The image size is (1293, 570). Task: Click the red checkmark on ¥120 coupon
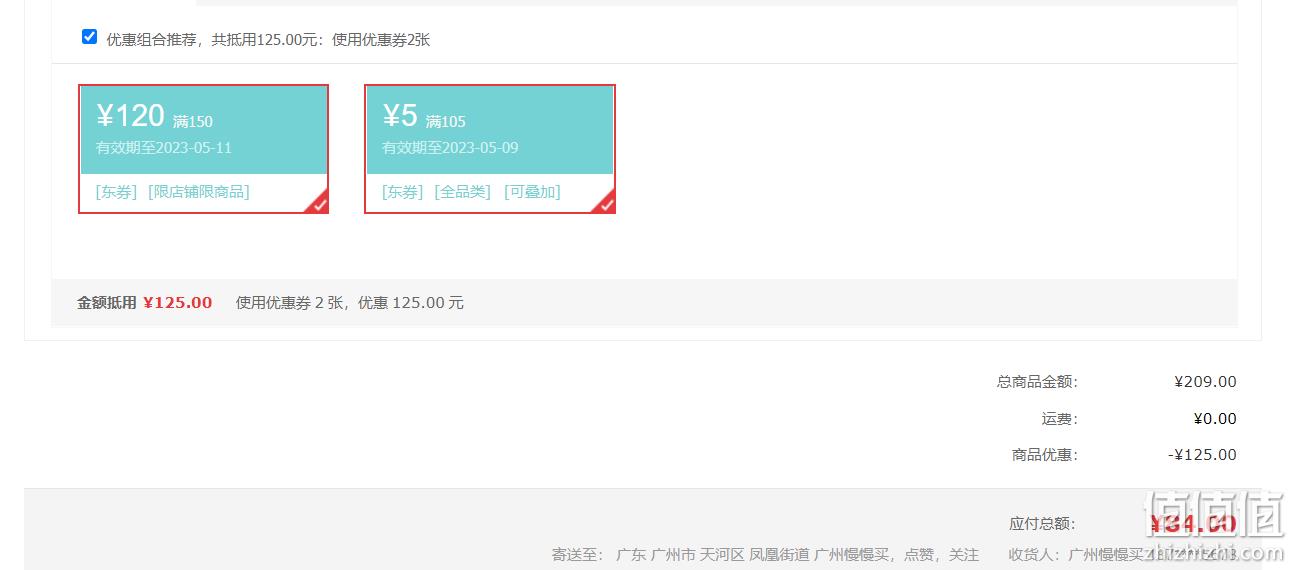(x=318, y=203)
